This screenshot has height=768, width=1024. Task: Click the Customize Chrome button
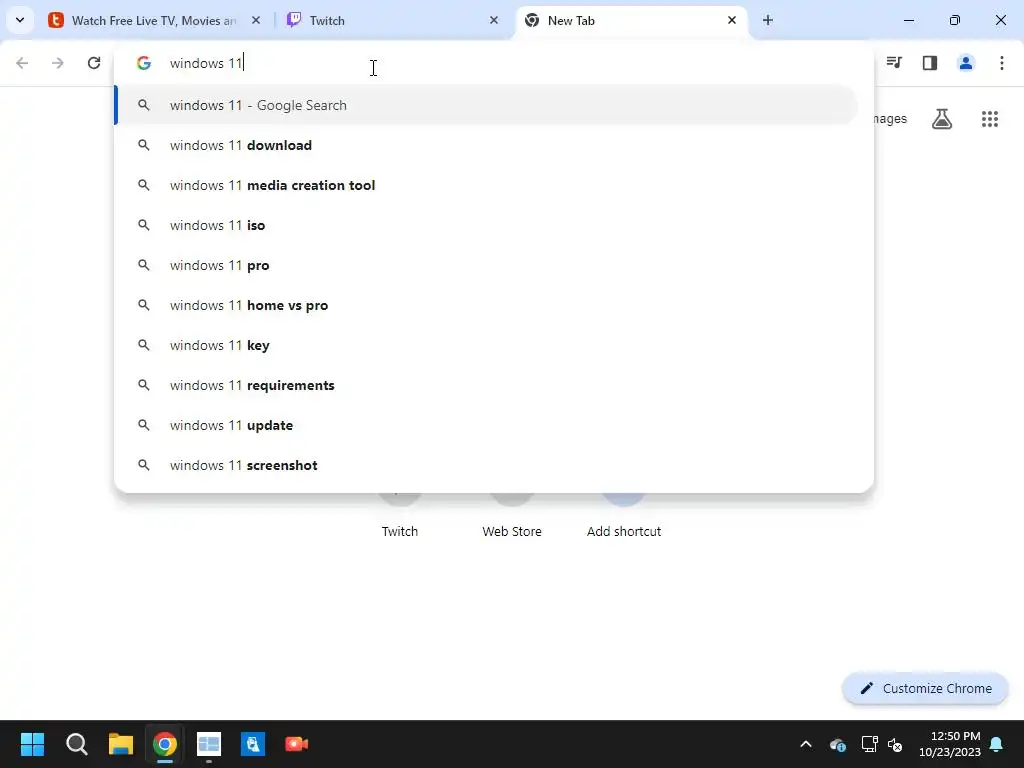tap(925, 688)
